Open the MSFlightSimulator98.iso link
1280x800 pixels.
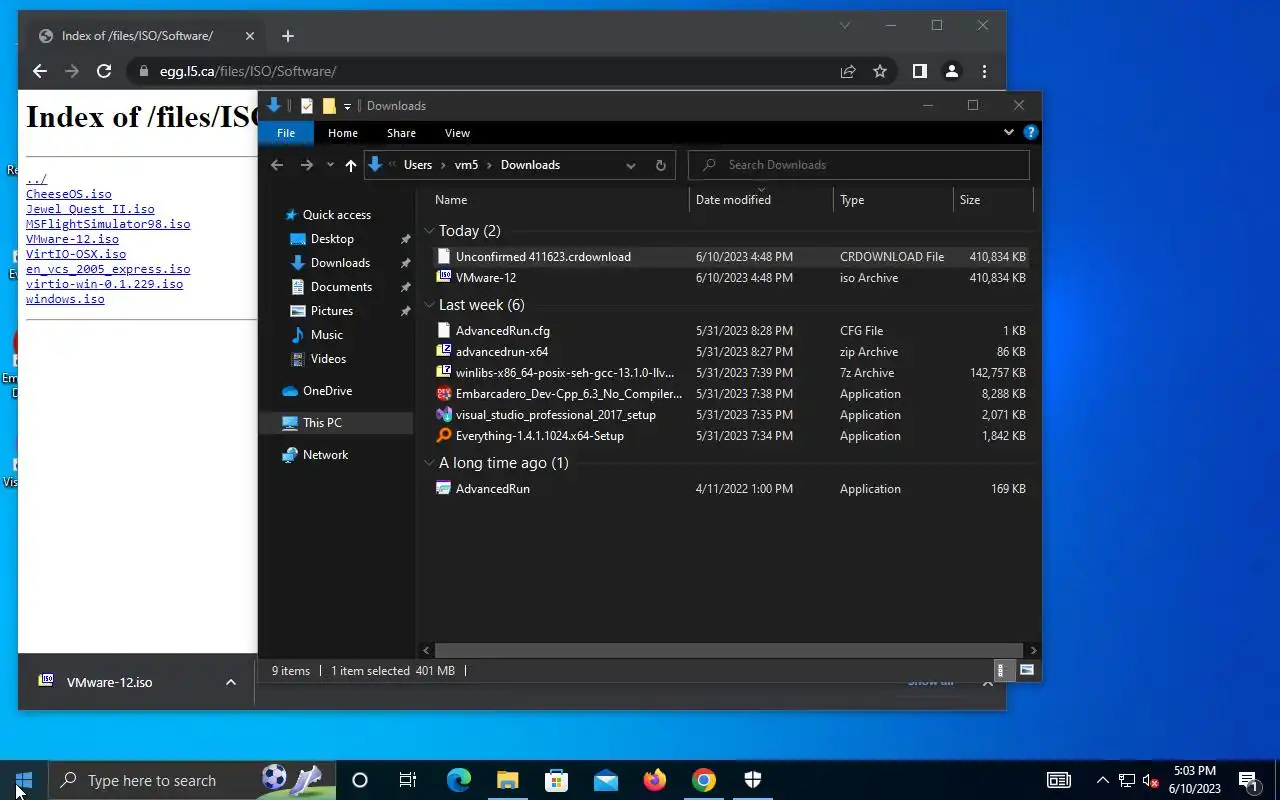108,224
